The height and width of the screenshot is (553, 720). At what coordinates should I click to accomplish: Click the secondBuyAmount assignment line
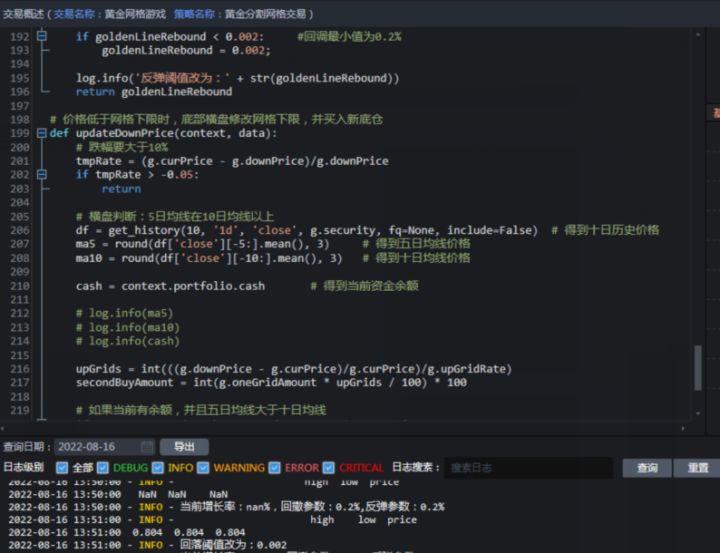(271, 383)
